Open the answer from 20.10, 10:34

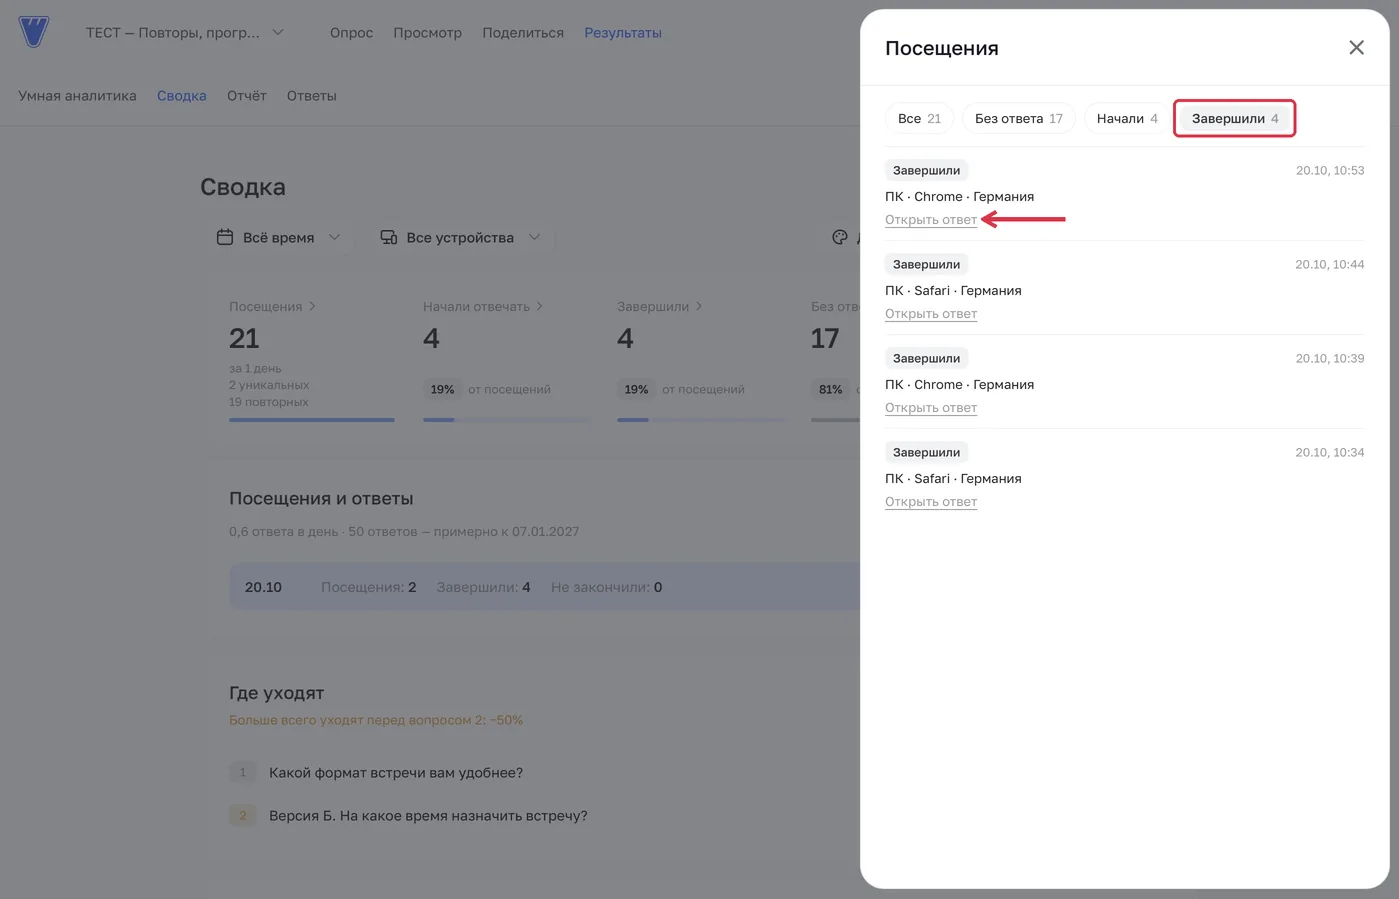click(x=931, y=502)
